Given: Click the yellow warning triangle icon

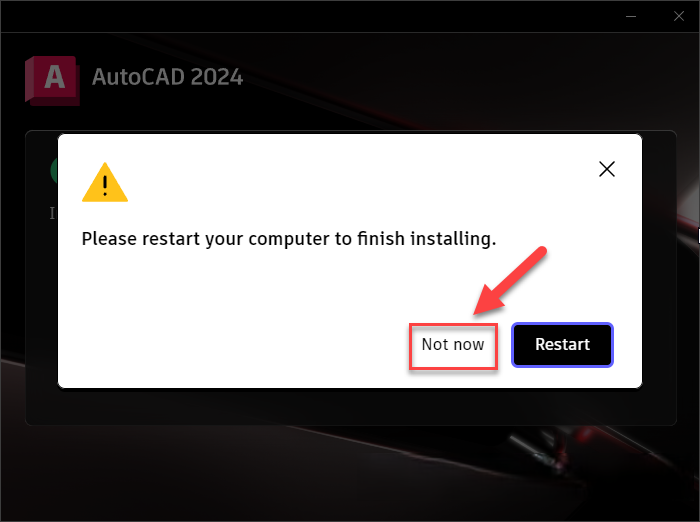Looking at the screenshot, I should click(105, 183).
